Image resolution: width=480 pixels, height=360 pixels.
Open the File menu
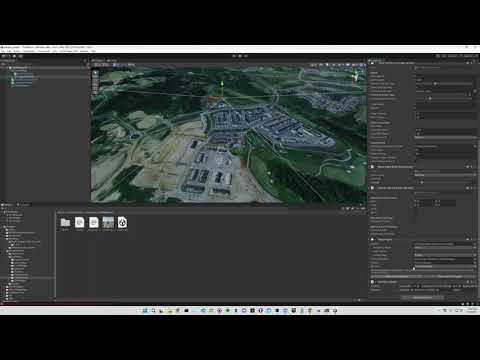(x=3, y=51)
